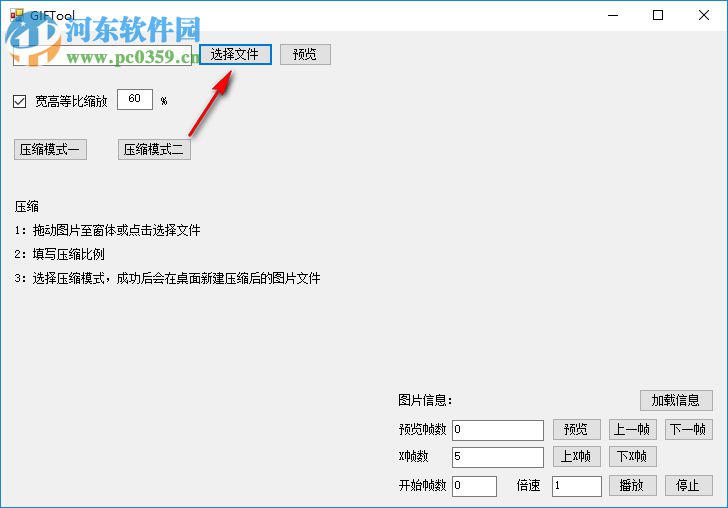Click the 图片信息: label
The height and width of the screenshot is (508, 728).
tap(425, 400)
